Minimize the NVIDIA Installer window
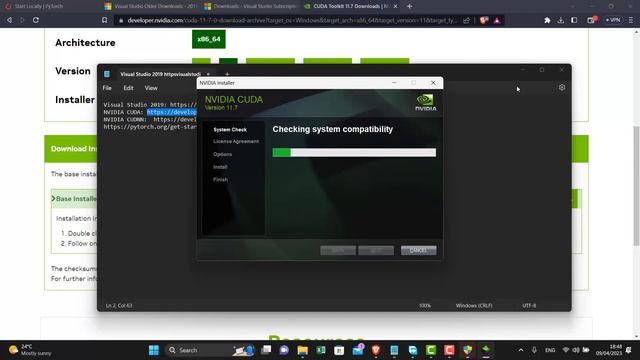 tap(394, 83)
